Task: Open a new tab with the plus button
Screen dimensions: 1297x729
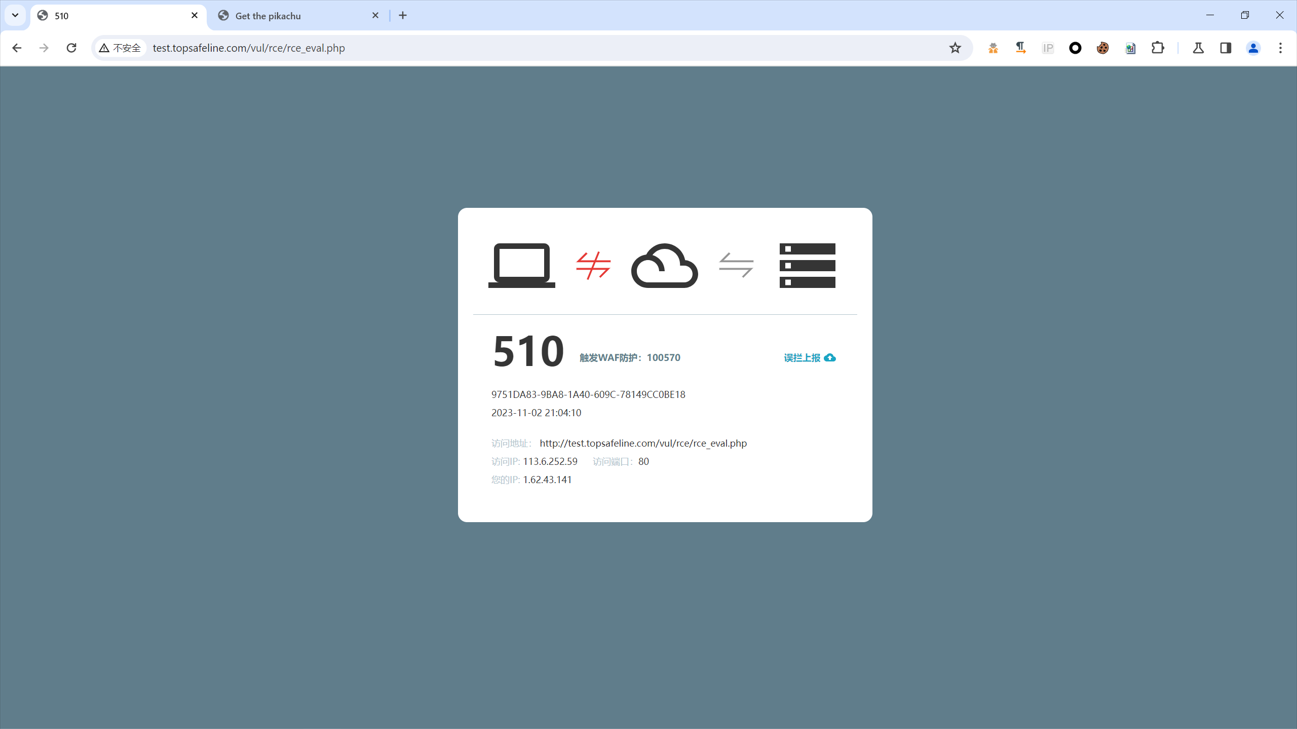Action: click(403, 15)
